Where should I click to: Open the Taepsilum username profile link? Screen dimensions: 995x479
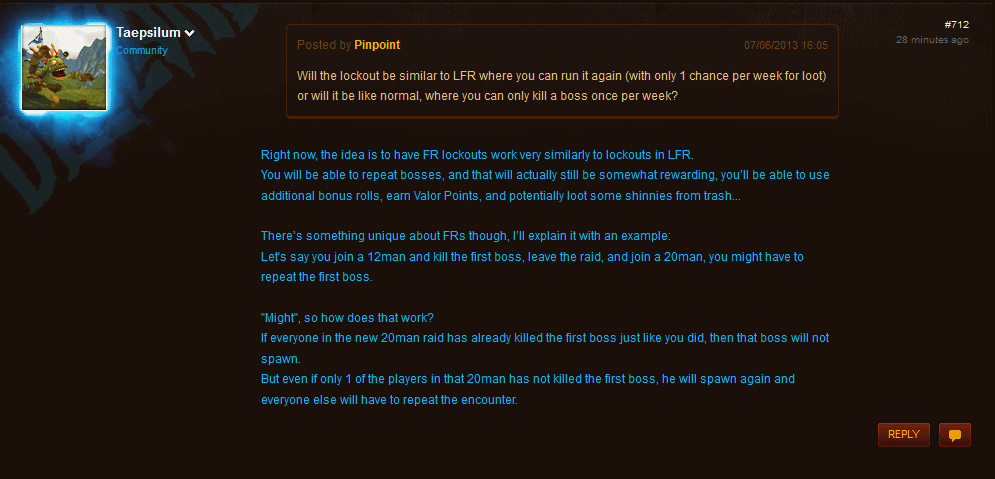(x=148, y=33)
